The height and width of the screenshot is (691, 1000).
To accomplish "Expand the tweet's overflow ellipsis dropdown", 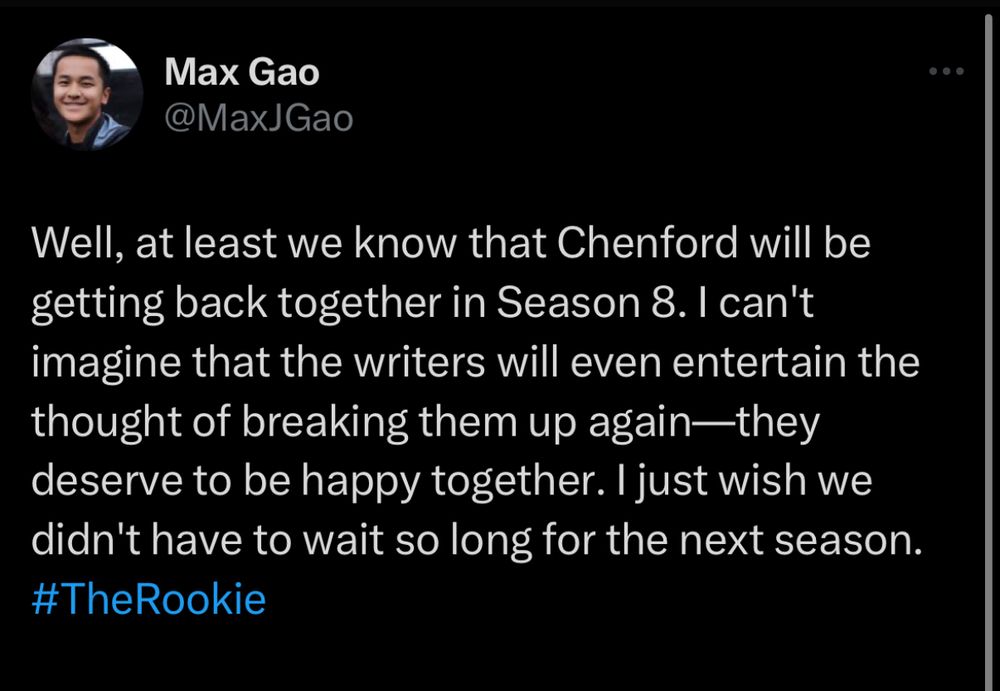I will pos(946,71).
